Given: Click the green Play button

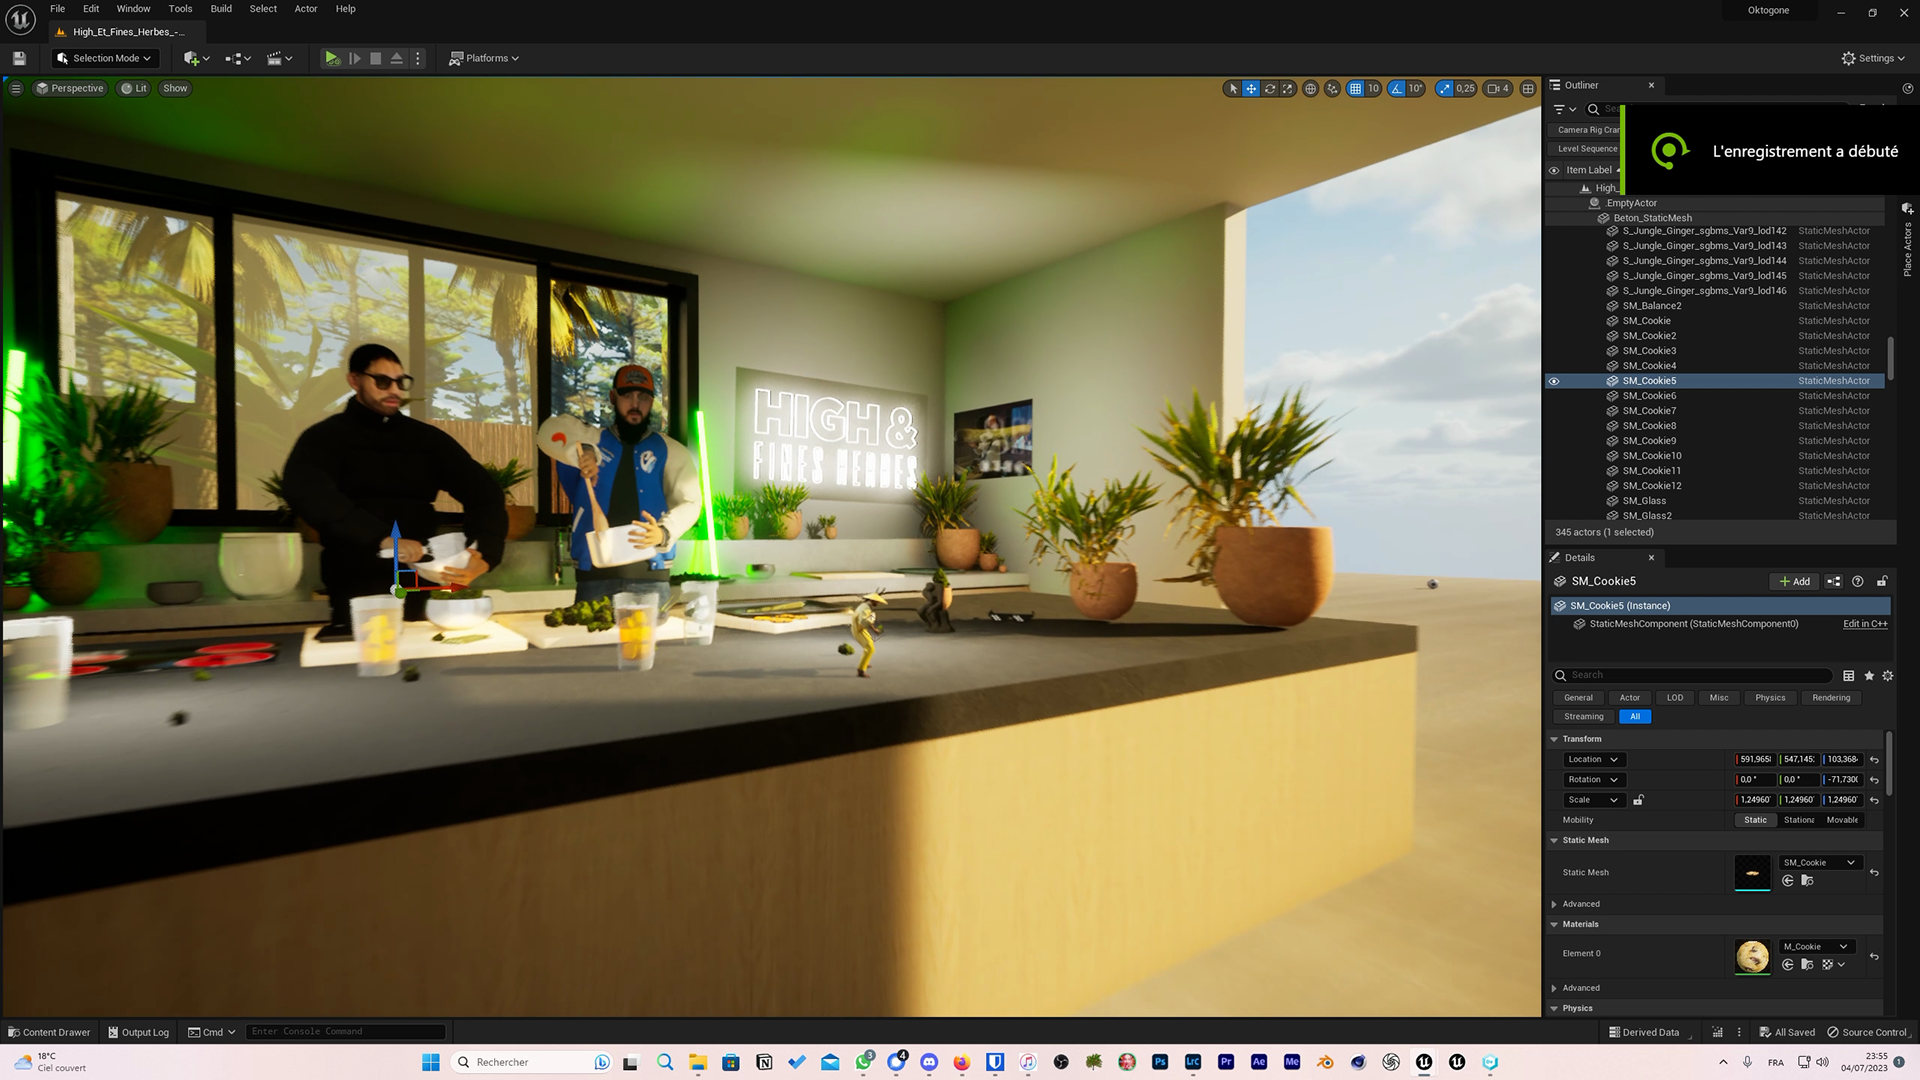Looking at the screenshot, I should click(332, 58).
